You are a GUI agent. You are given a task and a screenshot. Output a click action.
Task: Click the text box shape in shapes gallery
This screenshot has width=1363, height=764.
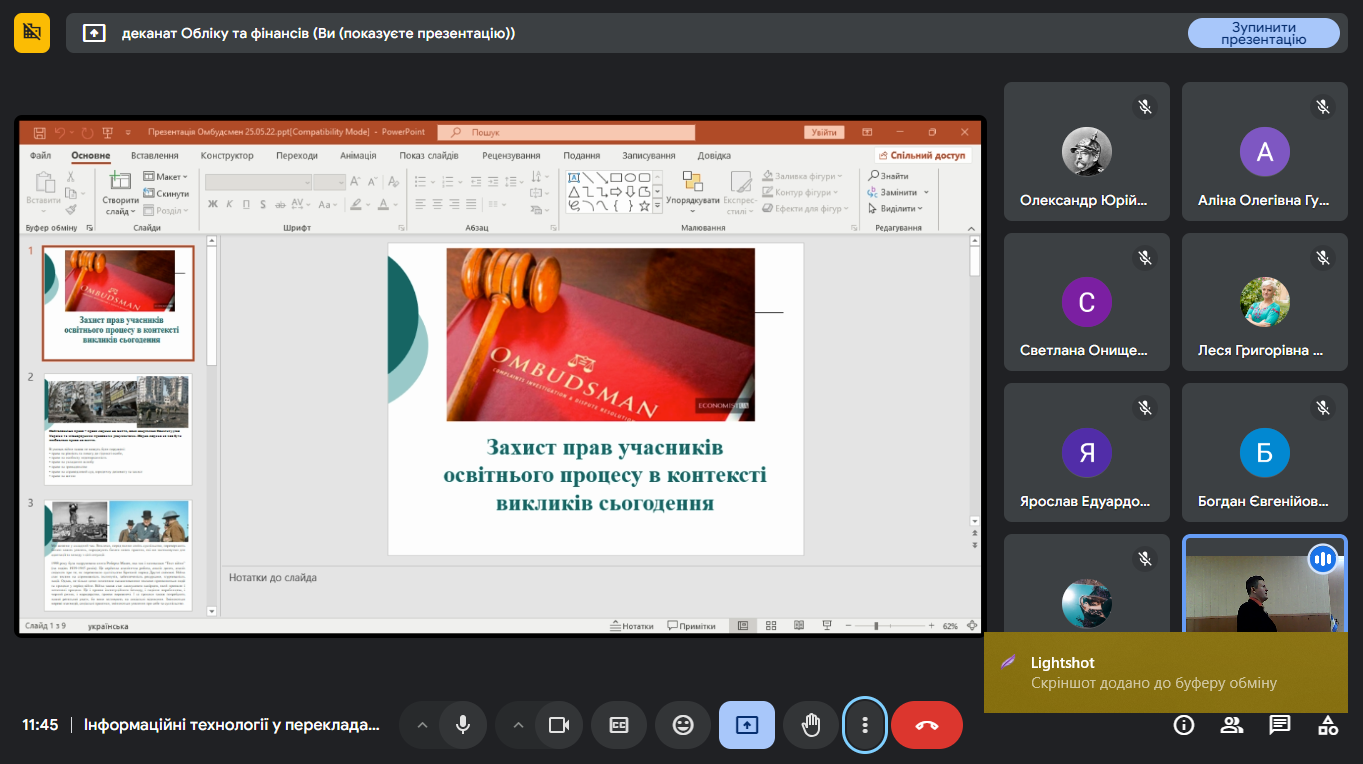point(574,178)
